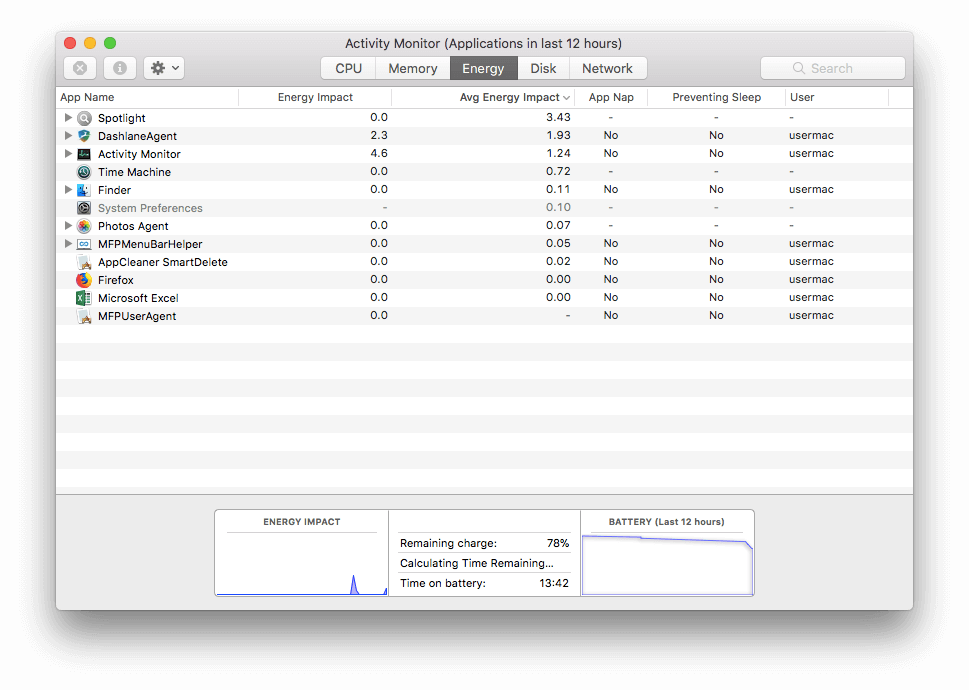Open the Network tab
969x690 pixels.
point(607,68)
